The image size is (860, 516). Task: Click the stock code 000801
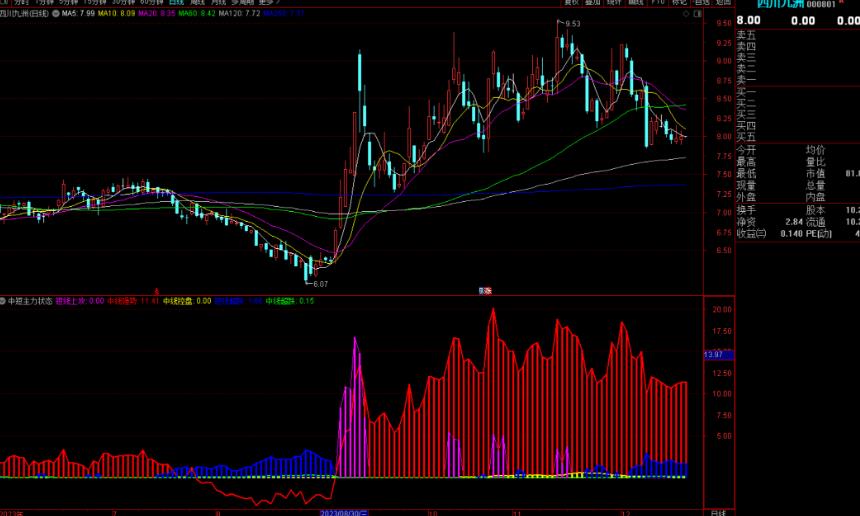pyautogui.click(x=821, y=4)
